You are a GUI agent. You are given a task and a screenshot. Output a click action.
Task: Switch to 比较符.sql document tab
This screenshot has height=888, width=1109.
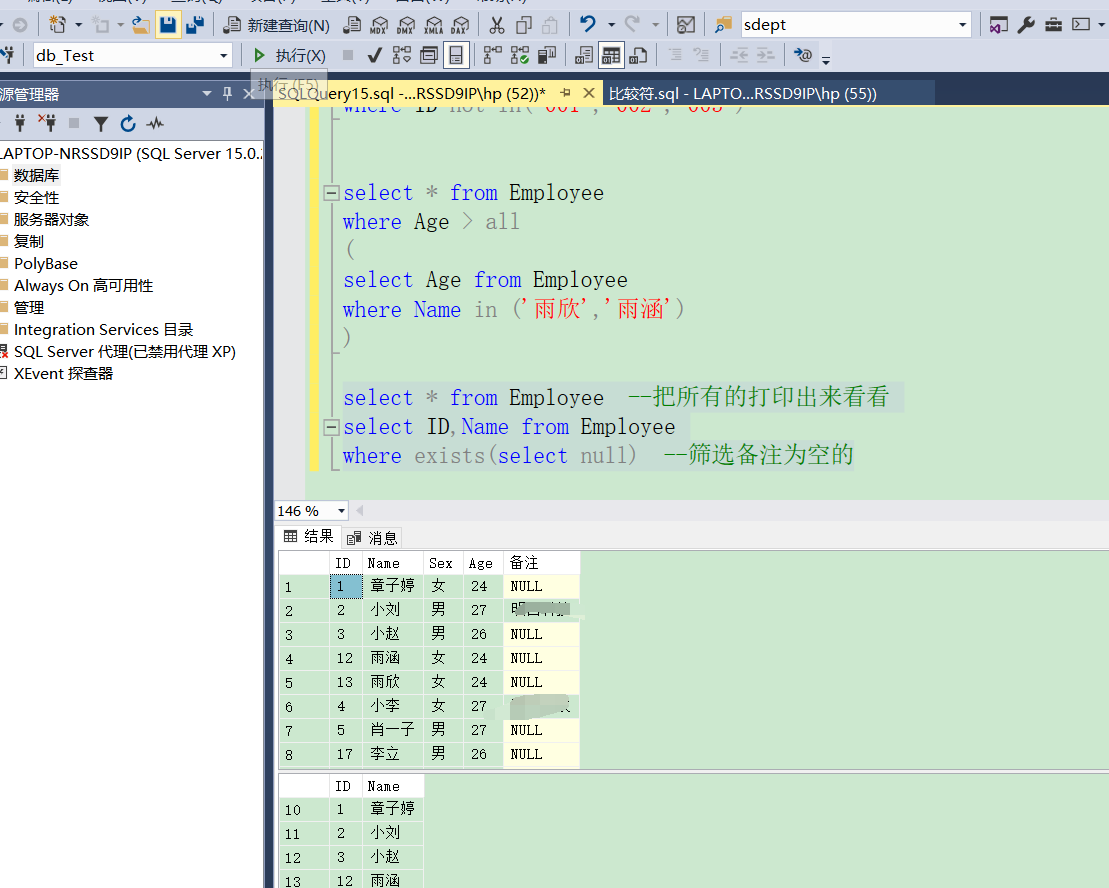pyautogui.click(x=743, y=93)
